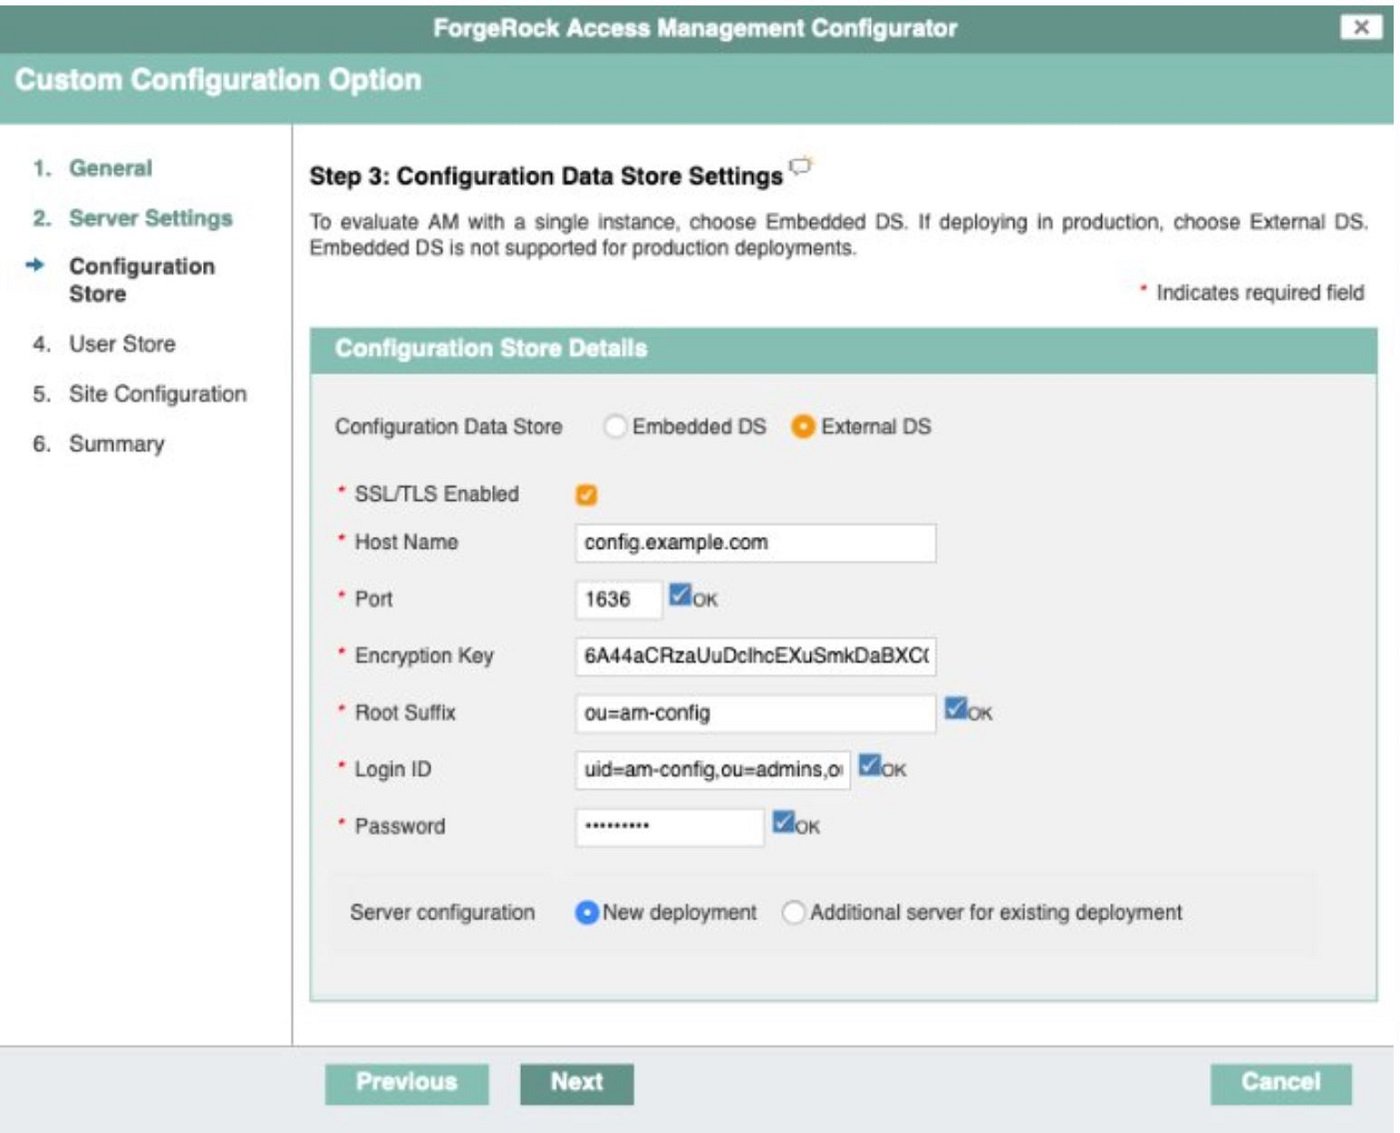Choose New deployment server configuration
Viewport: 1400px width, 1133px height.
tap(588, 913)
